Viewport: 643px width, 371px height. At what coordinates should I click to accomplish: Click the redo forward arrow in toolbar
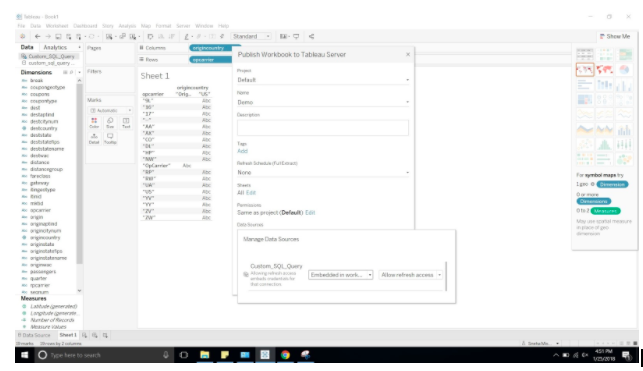pyautogui.click(x=48, y=36)
